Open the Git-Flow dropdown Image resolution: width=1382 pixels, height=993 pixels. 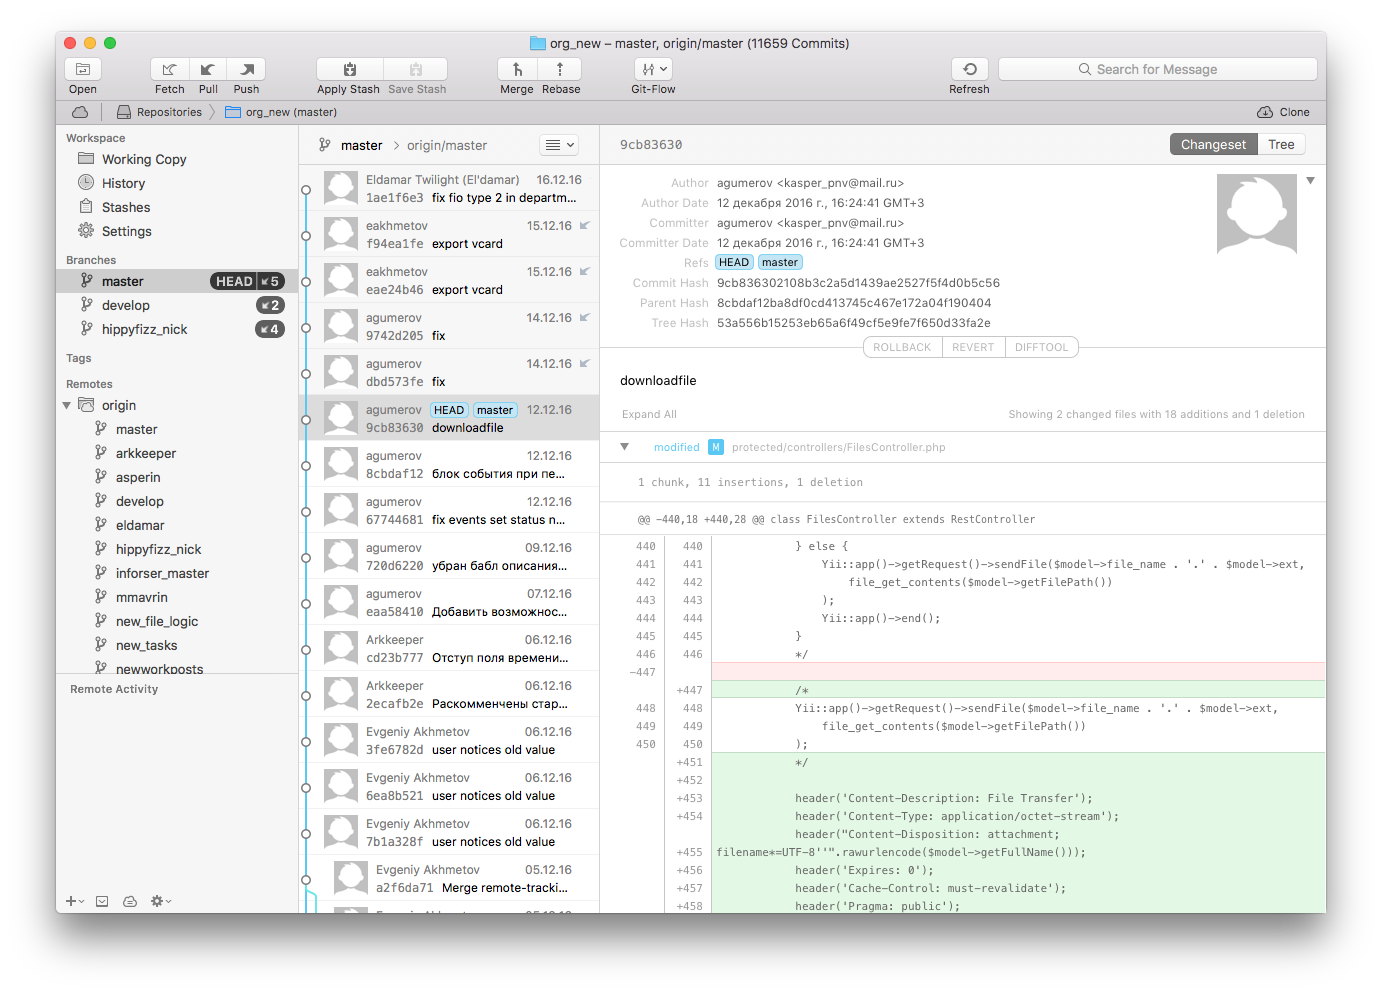click(653, 69)
